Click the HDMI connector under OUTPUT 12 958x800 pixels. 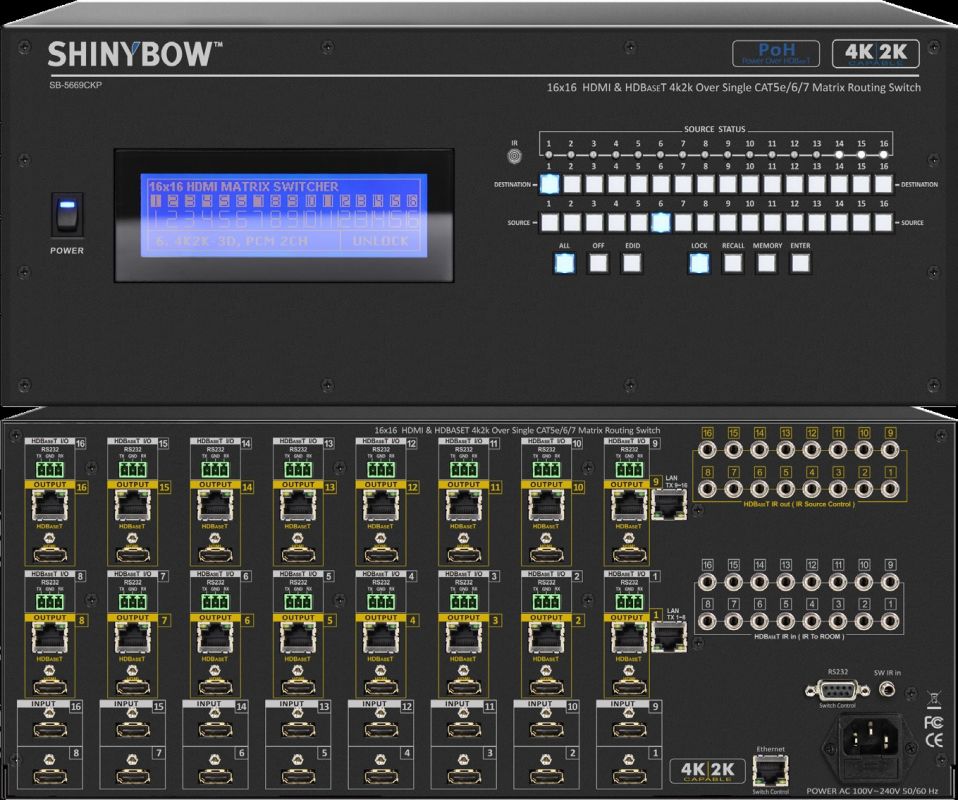[381, 554]
